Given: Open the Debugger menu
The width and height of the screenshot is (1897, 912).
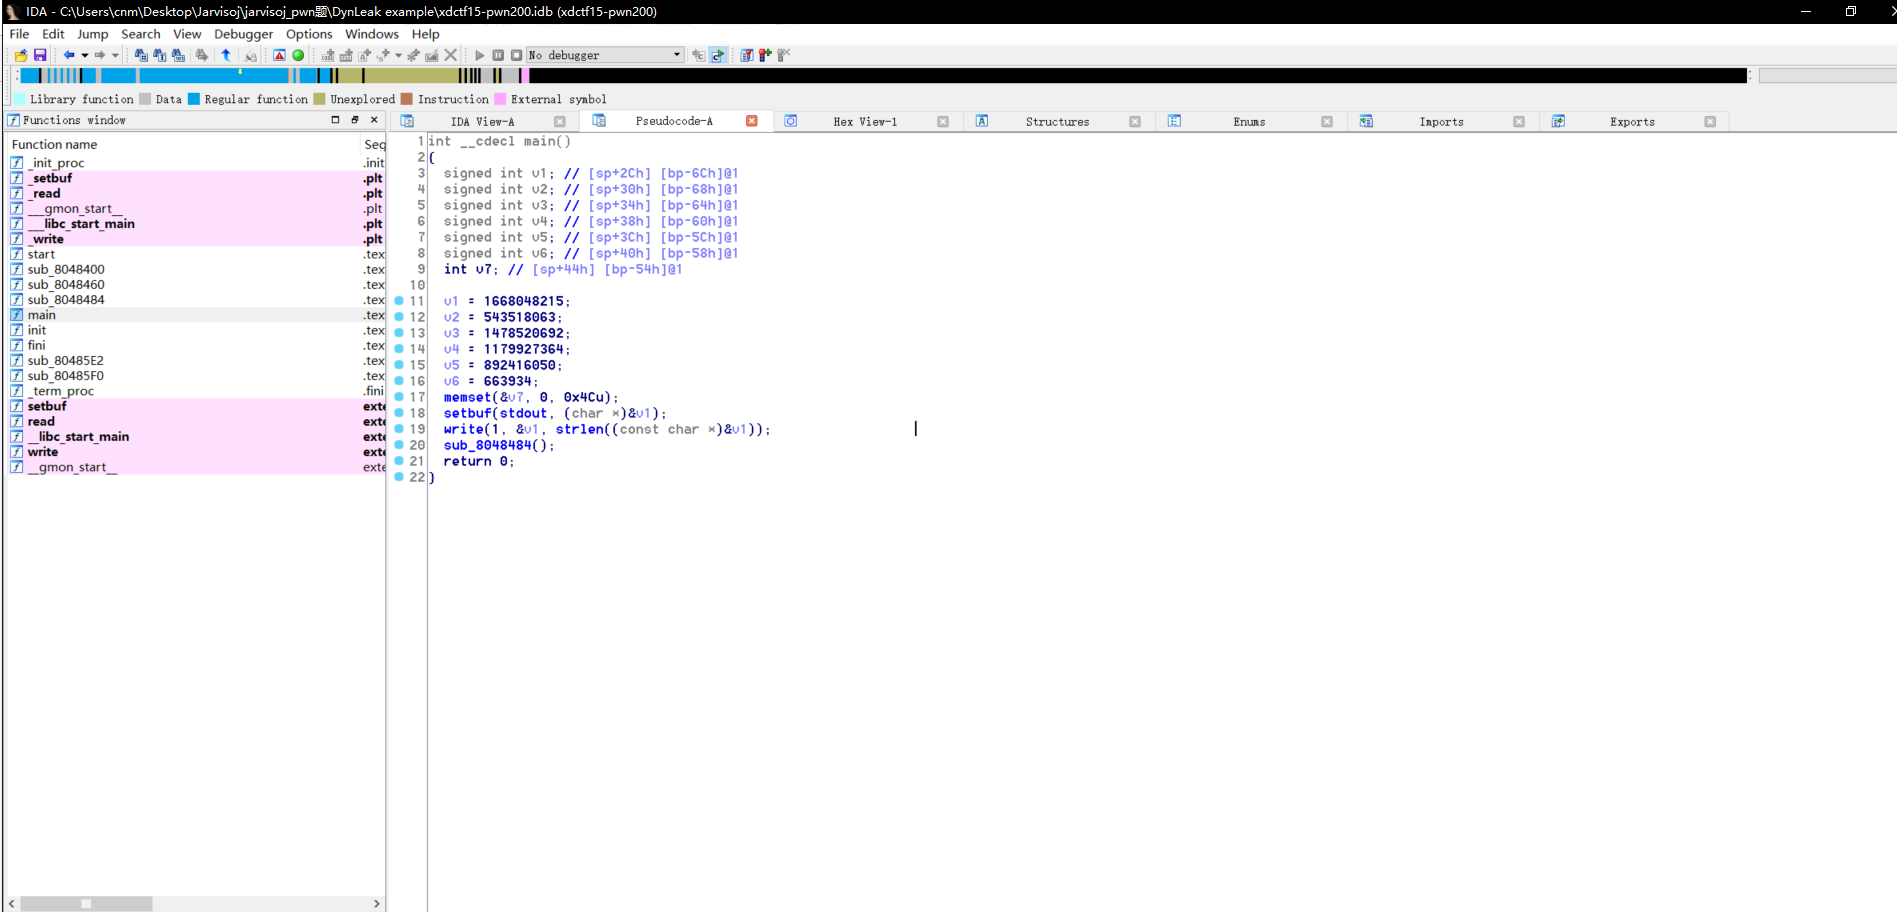Looking at the screenshot, I should tap(243, 34).
